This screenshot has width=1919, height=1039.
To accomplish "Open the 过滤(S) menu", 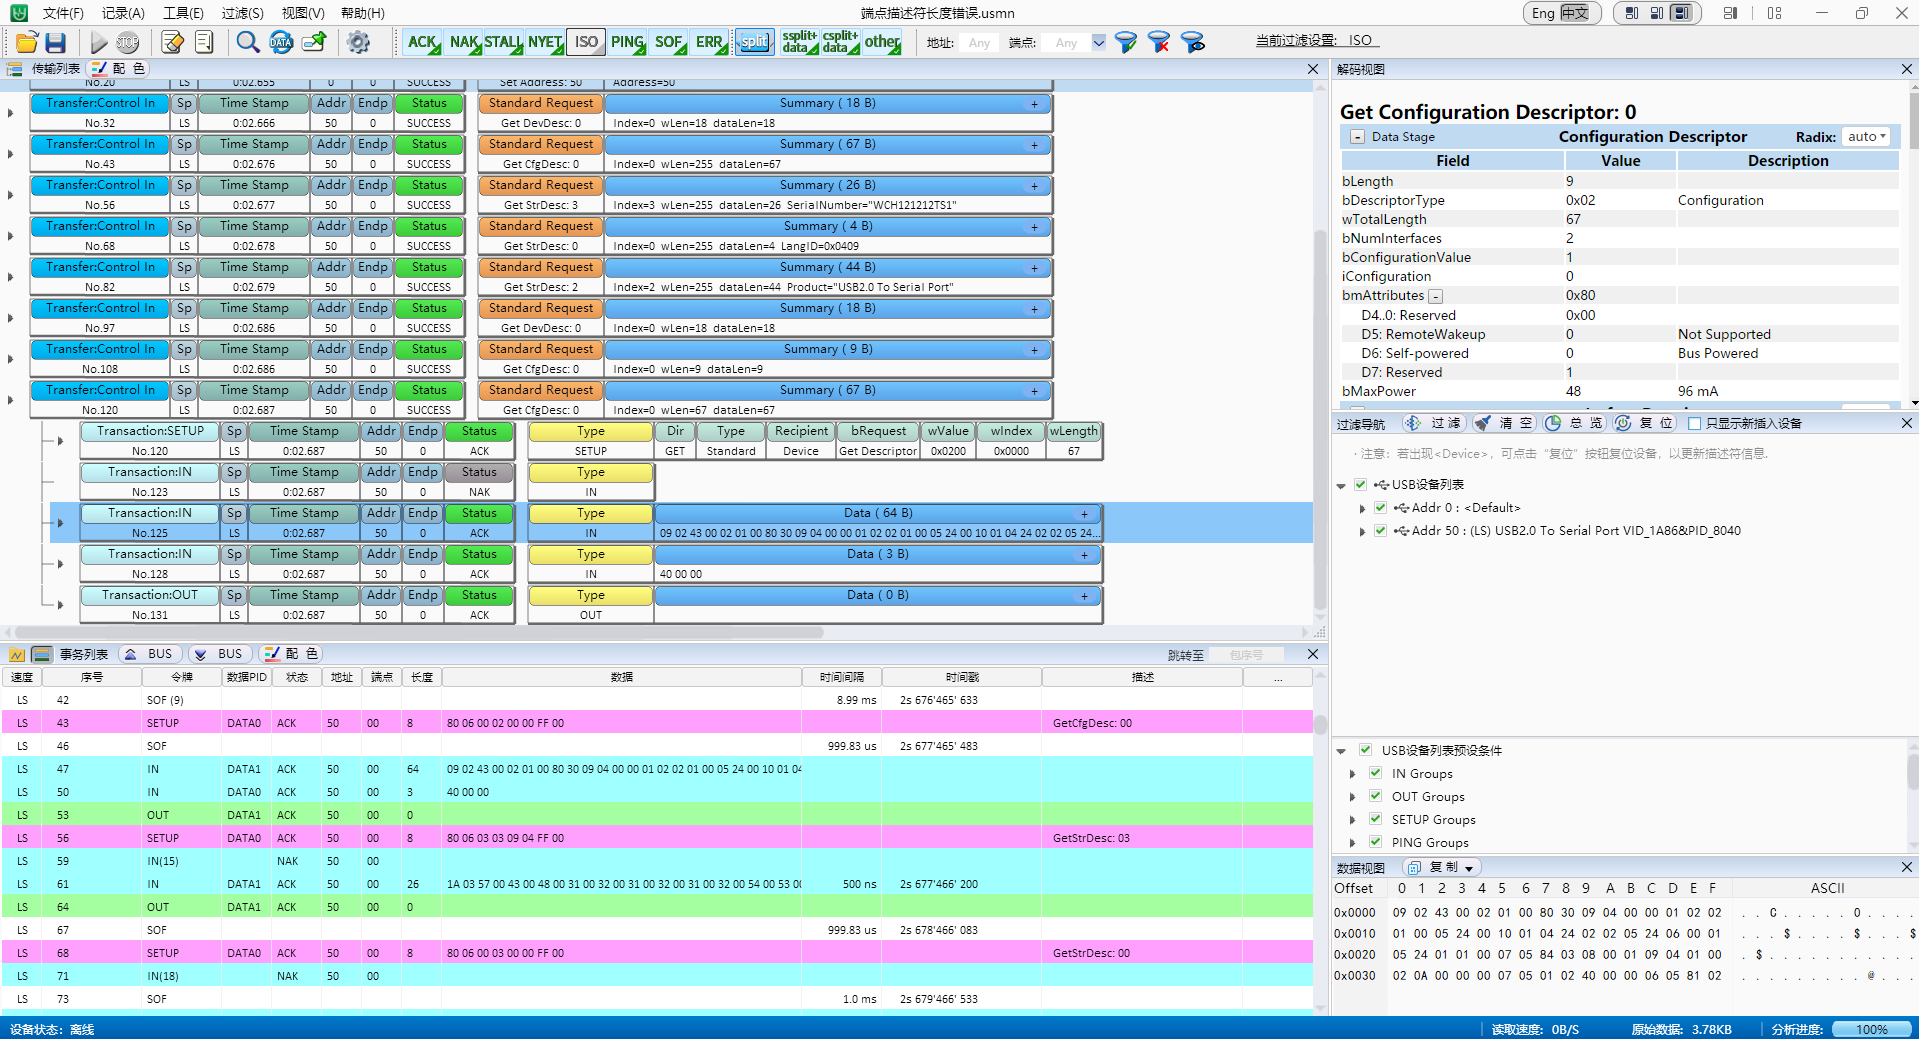I will [x=243, y=13].
